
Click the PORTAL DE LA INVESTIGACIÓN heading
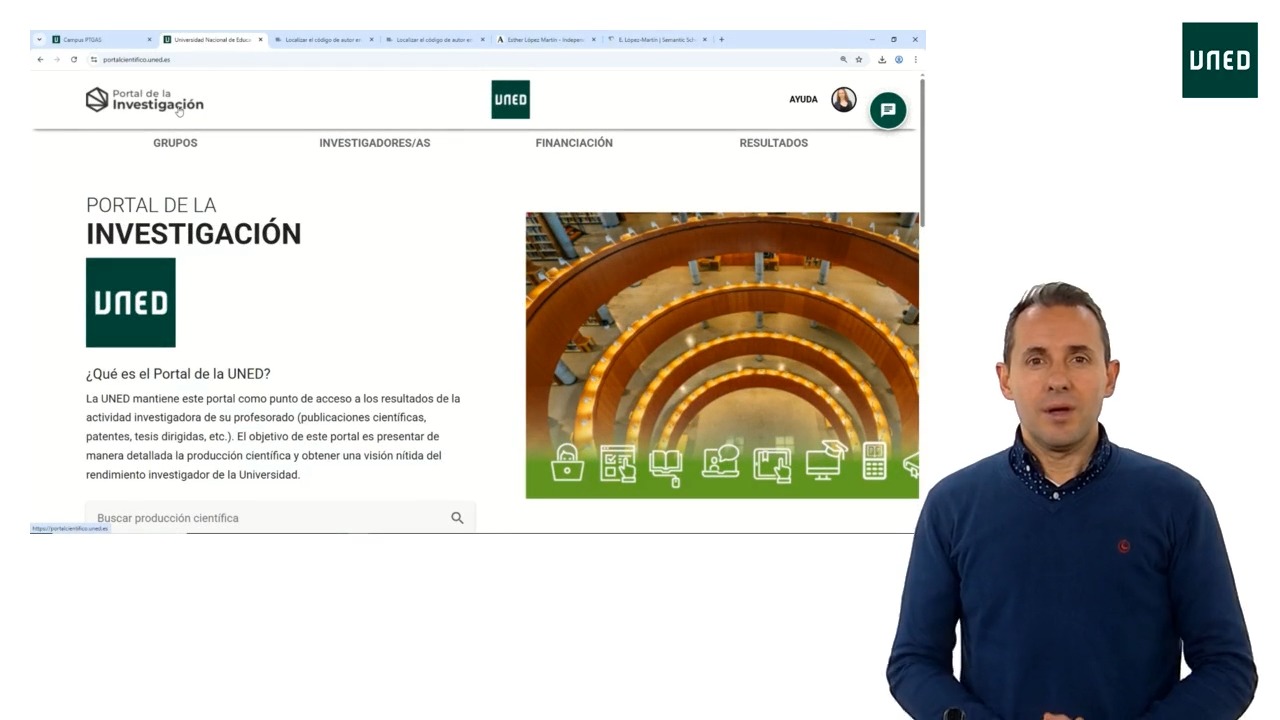(193, 221)
